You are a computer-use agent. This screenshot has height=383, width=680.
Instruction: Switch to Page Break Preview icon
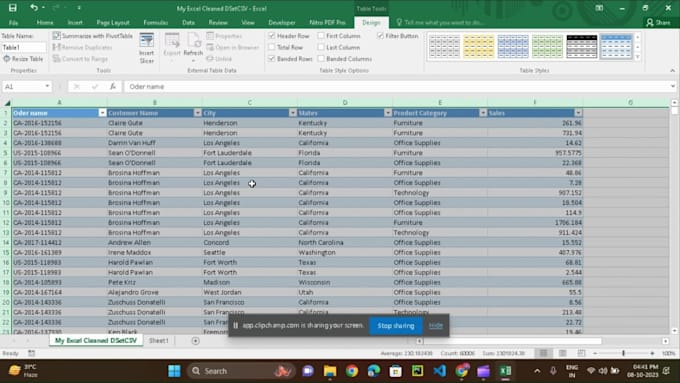click(x=581, y=354)
